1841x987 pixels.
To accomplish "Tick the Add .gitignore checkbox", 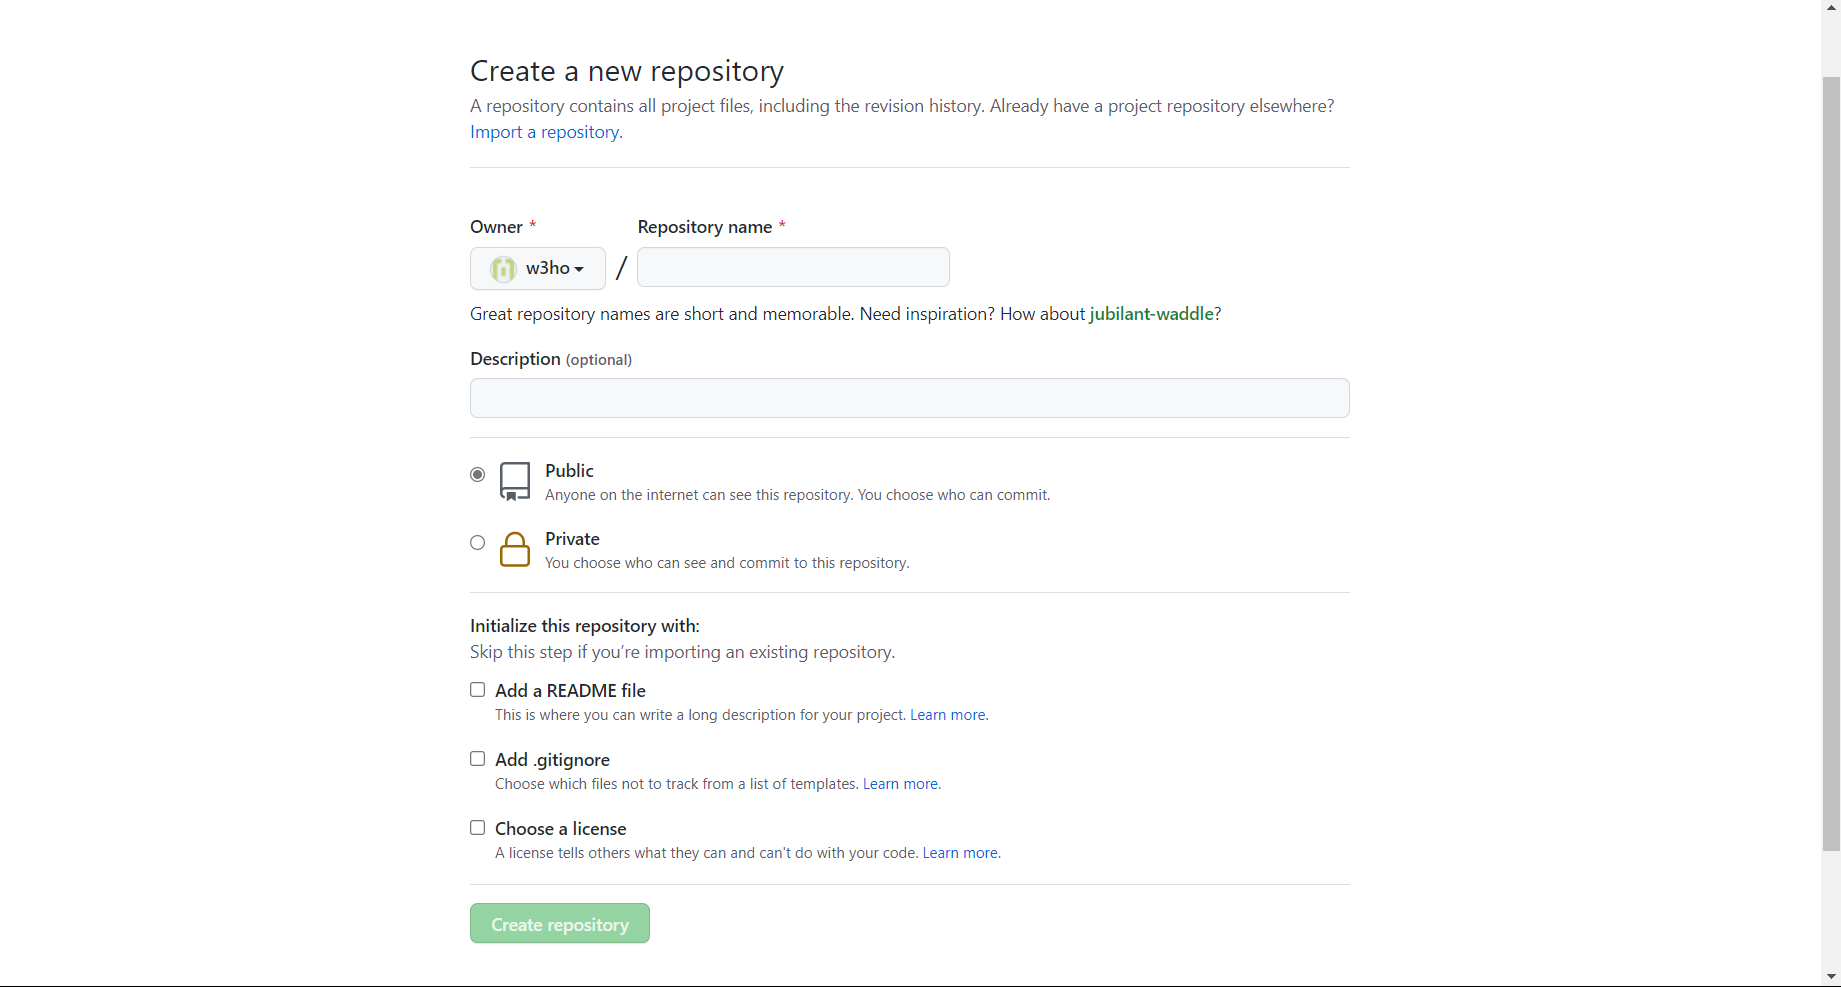I will pos(478,759).
